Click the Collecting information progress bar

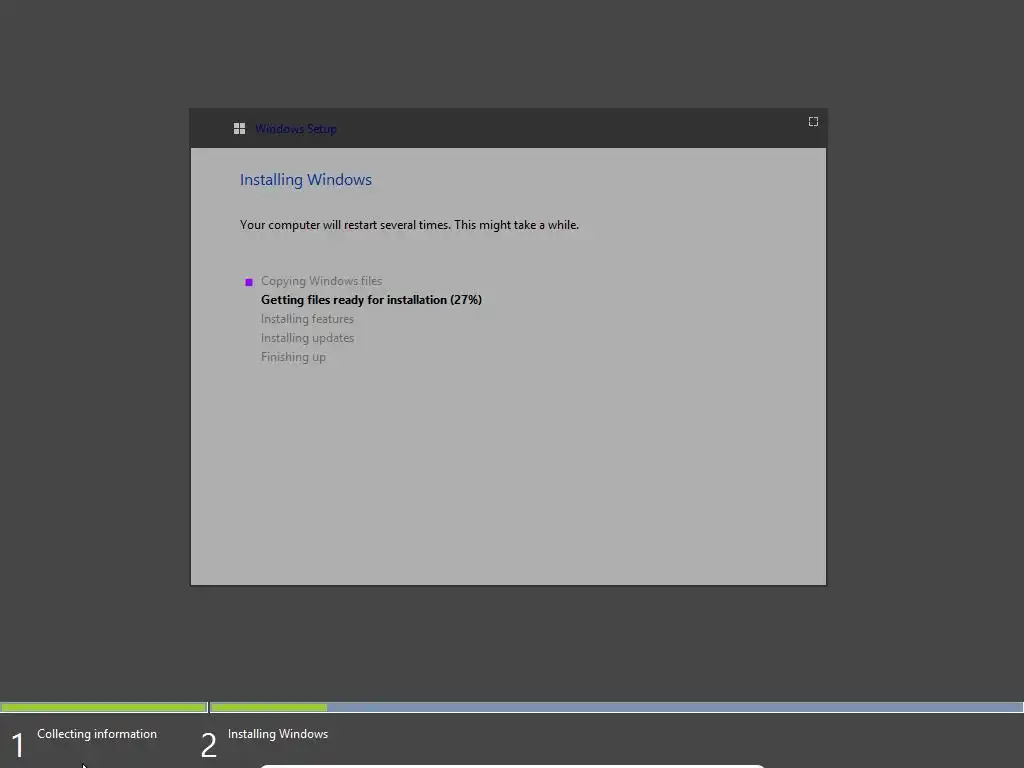point(104,707)
